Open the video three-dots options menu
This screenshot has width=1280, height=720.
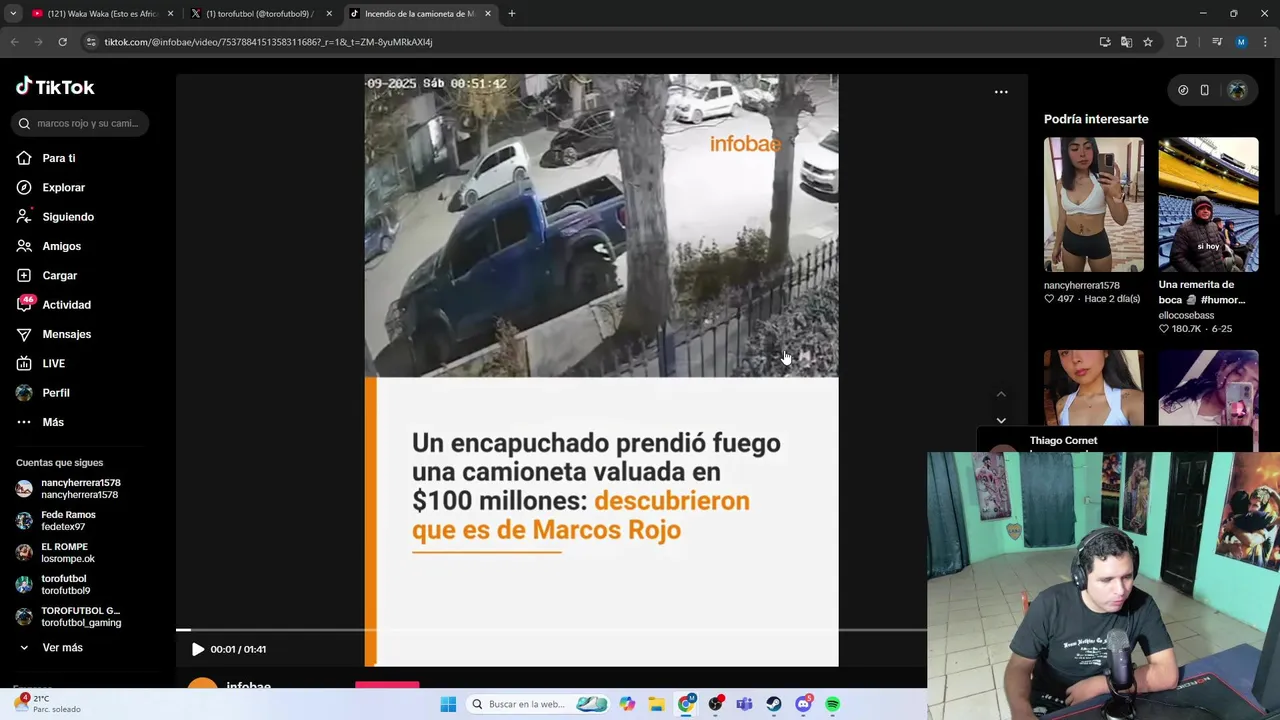[1001, 92]
